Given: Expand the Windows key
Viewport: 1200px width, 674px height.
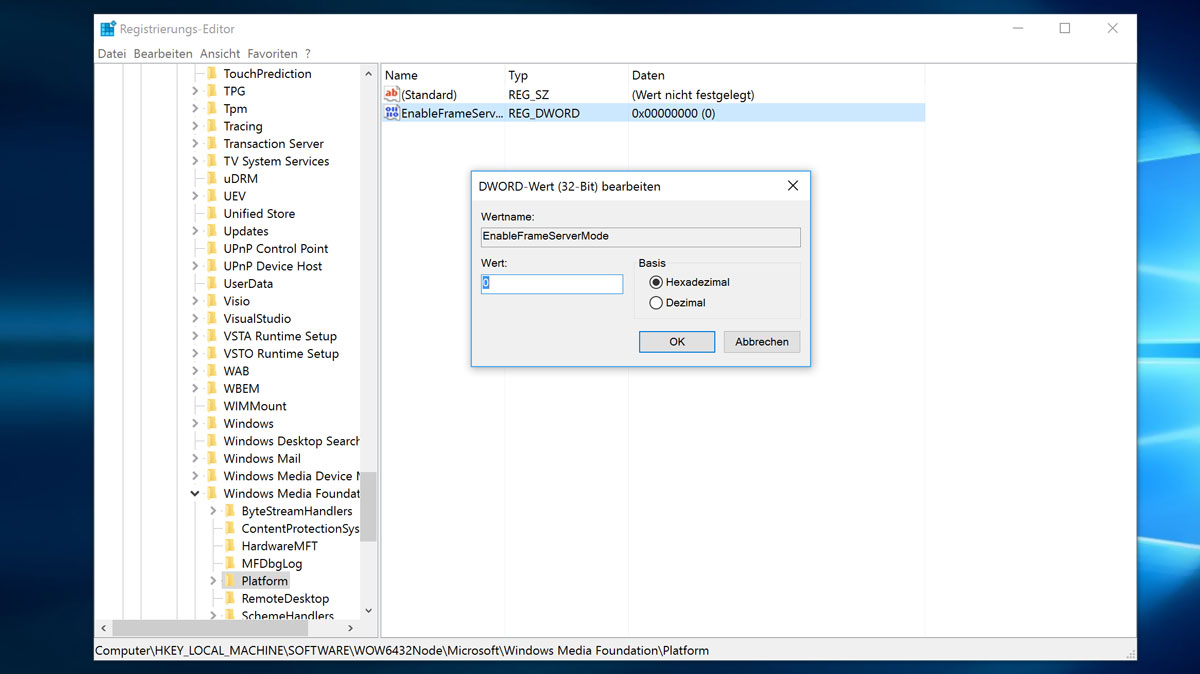Looking at the screenshot, I should pyautogui.click(x=195, y=424).
